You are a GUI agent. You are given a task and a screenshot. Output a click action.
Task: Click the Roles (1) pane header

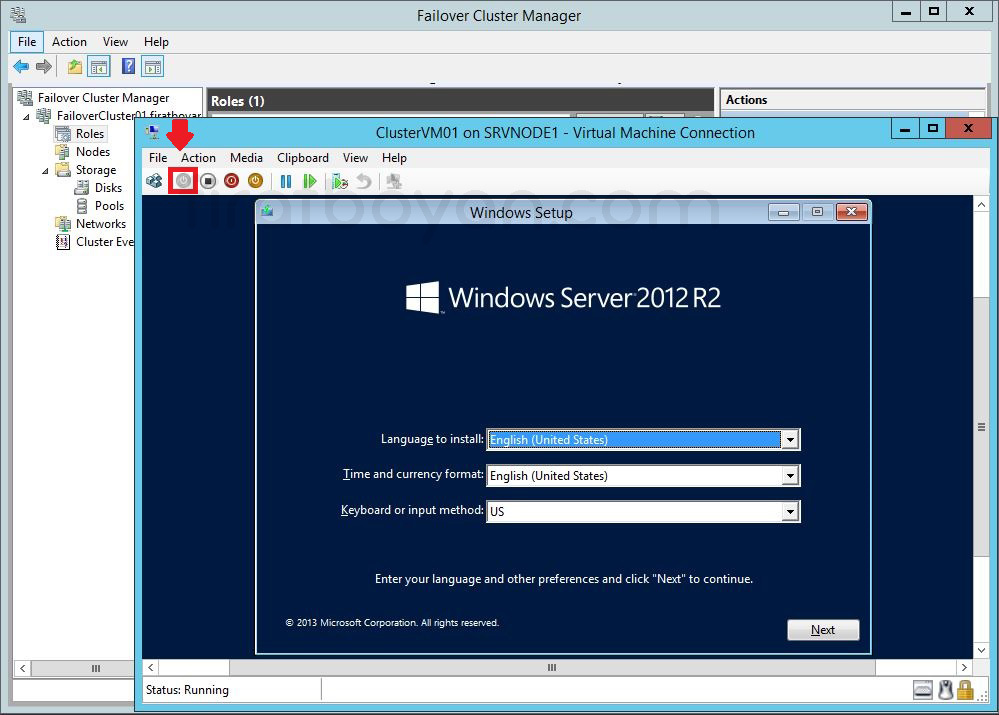click(460, 101)
